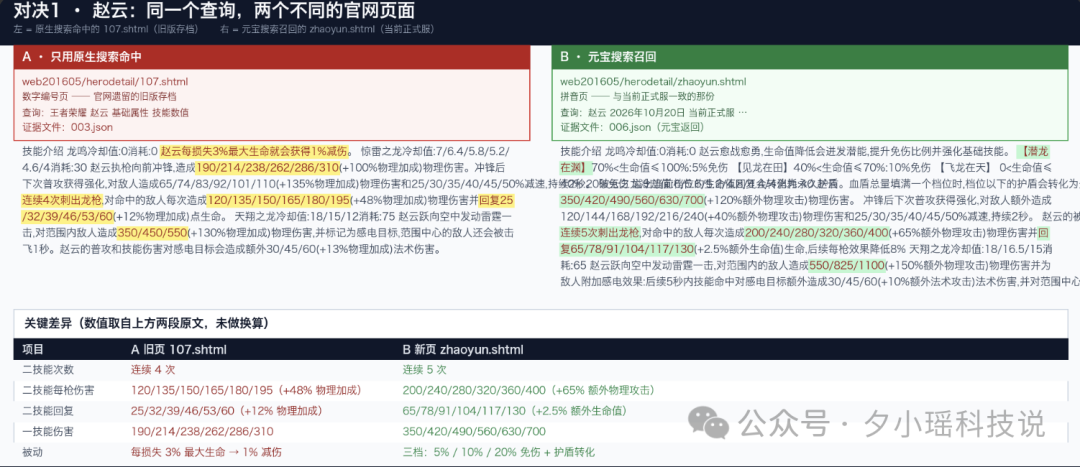Click the row label '一技能伤害'
The width and height of the screenshot is (1080, 467).
pos(48,432)
